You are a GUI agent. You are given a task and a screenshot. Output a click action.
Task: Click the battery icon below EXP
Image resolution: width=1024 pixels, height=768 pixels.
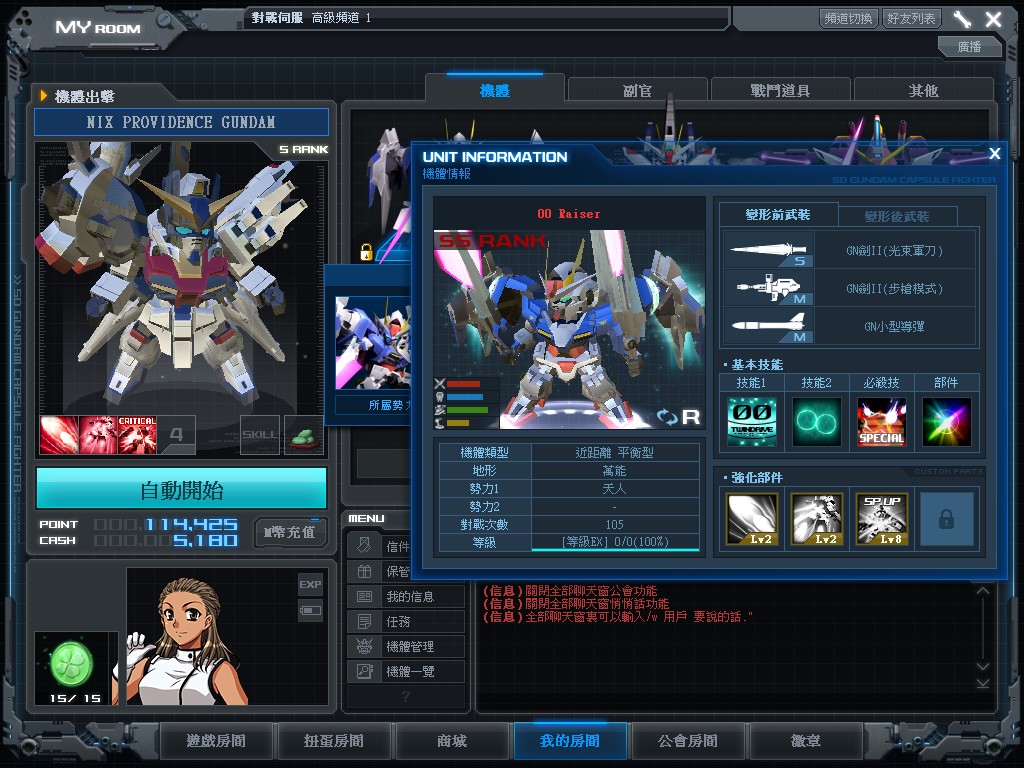pyautogui.click(x=310, y=611)
